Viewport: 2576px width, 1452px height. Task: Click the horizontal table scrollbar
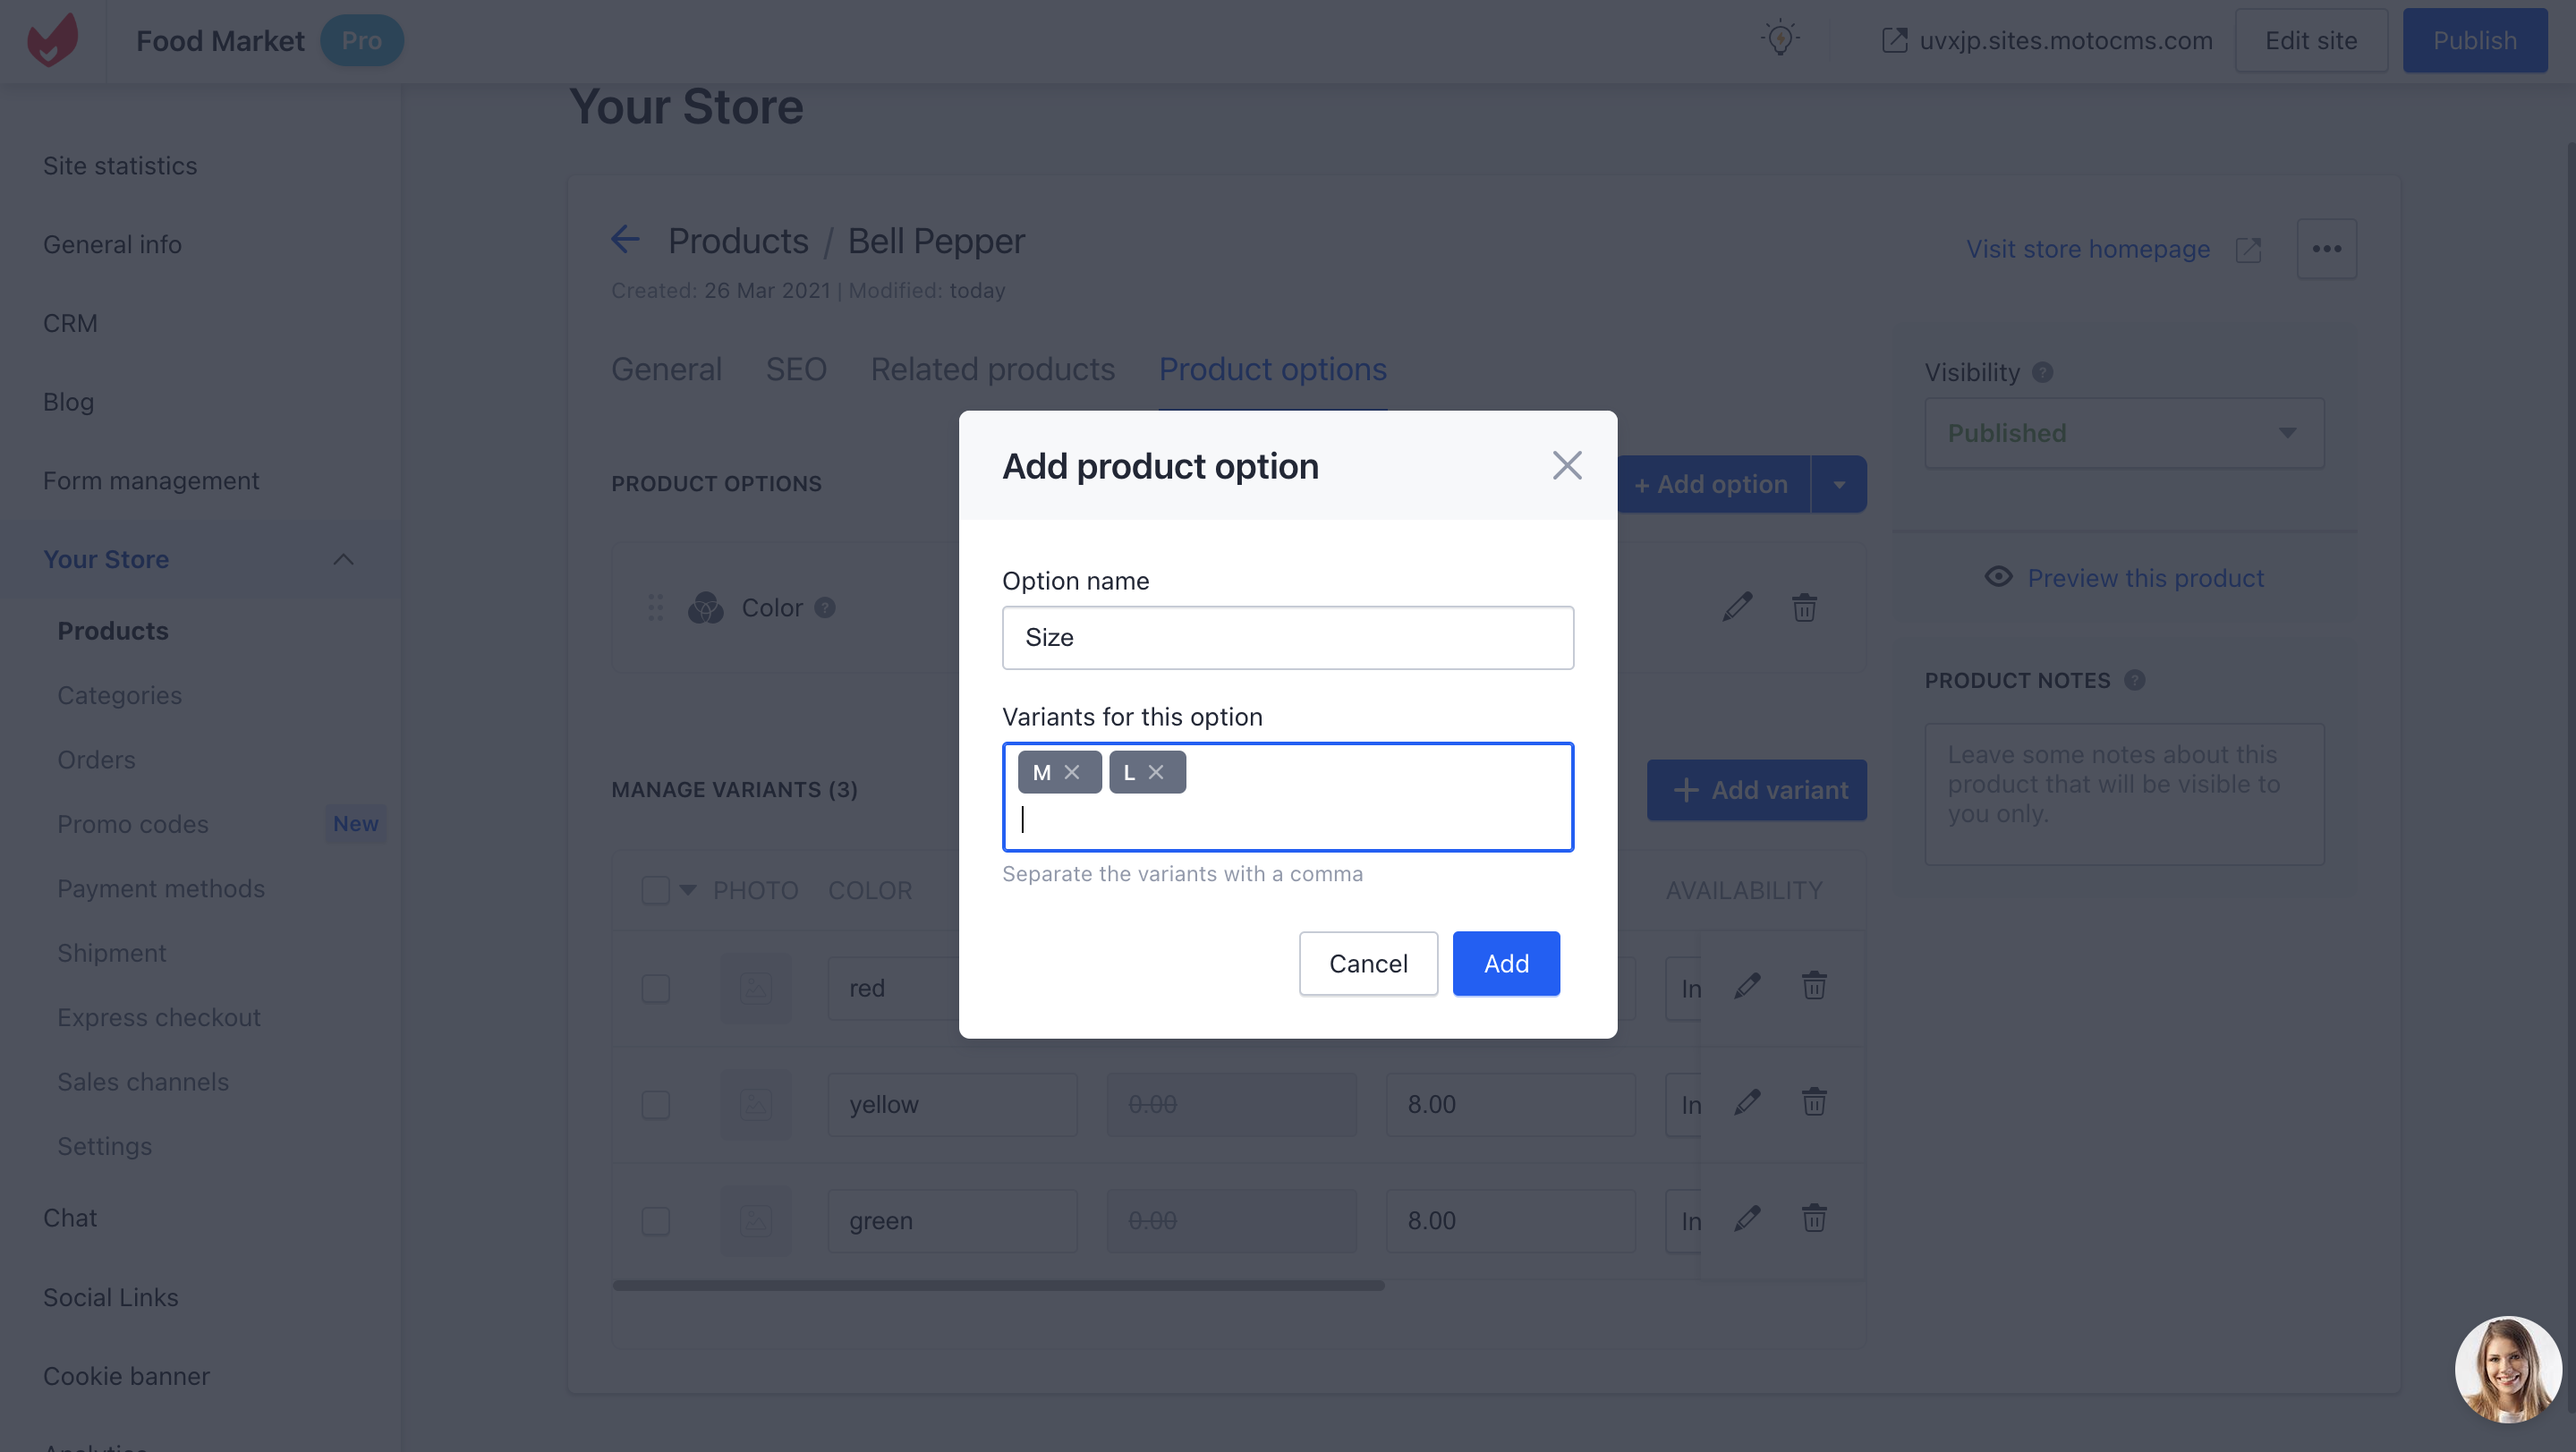click(998, 1285)
